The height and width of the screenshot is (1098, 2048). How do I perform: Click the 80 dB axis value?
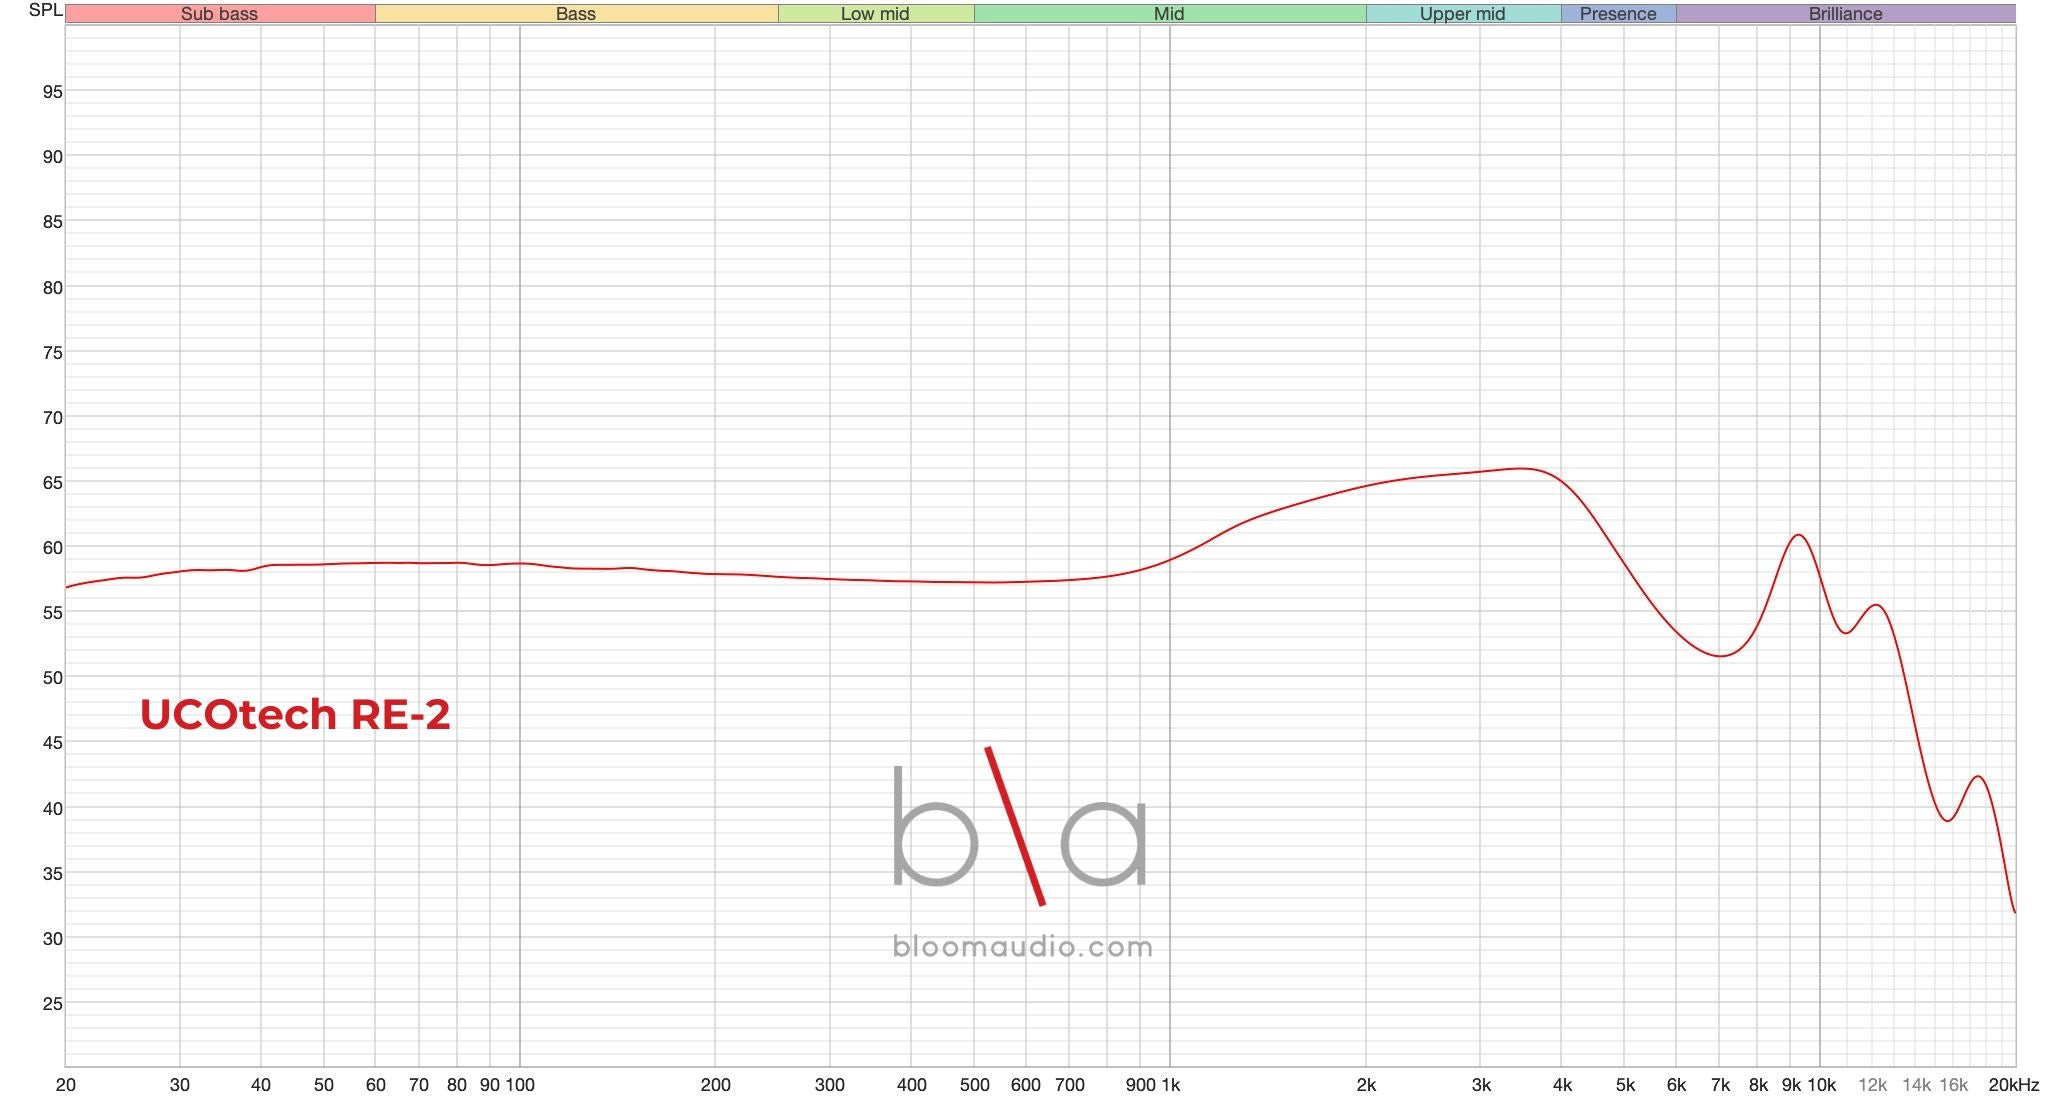52,288
